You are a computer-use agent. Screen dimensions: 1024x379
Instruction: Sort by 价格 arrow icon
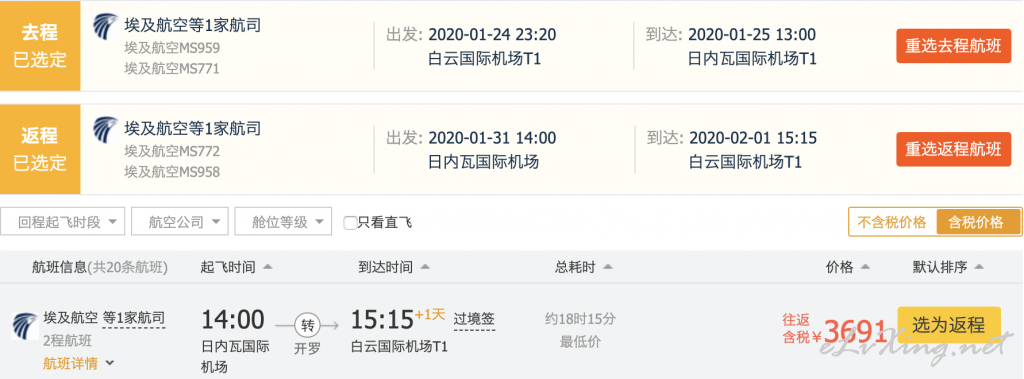coord(865,267)
